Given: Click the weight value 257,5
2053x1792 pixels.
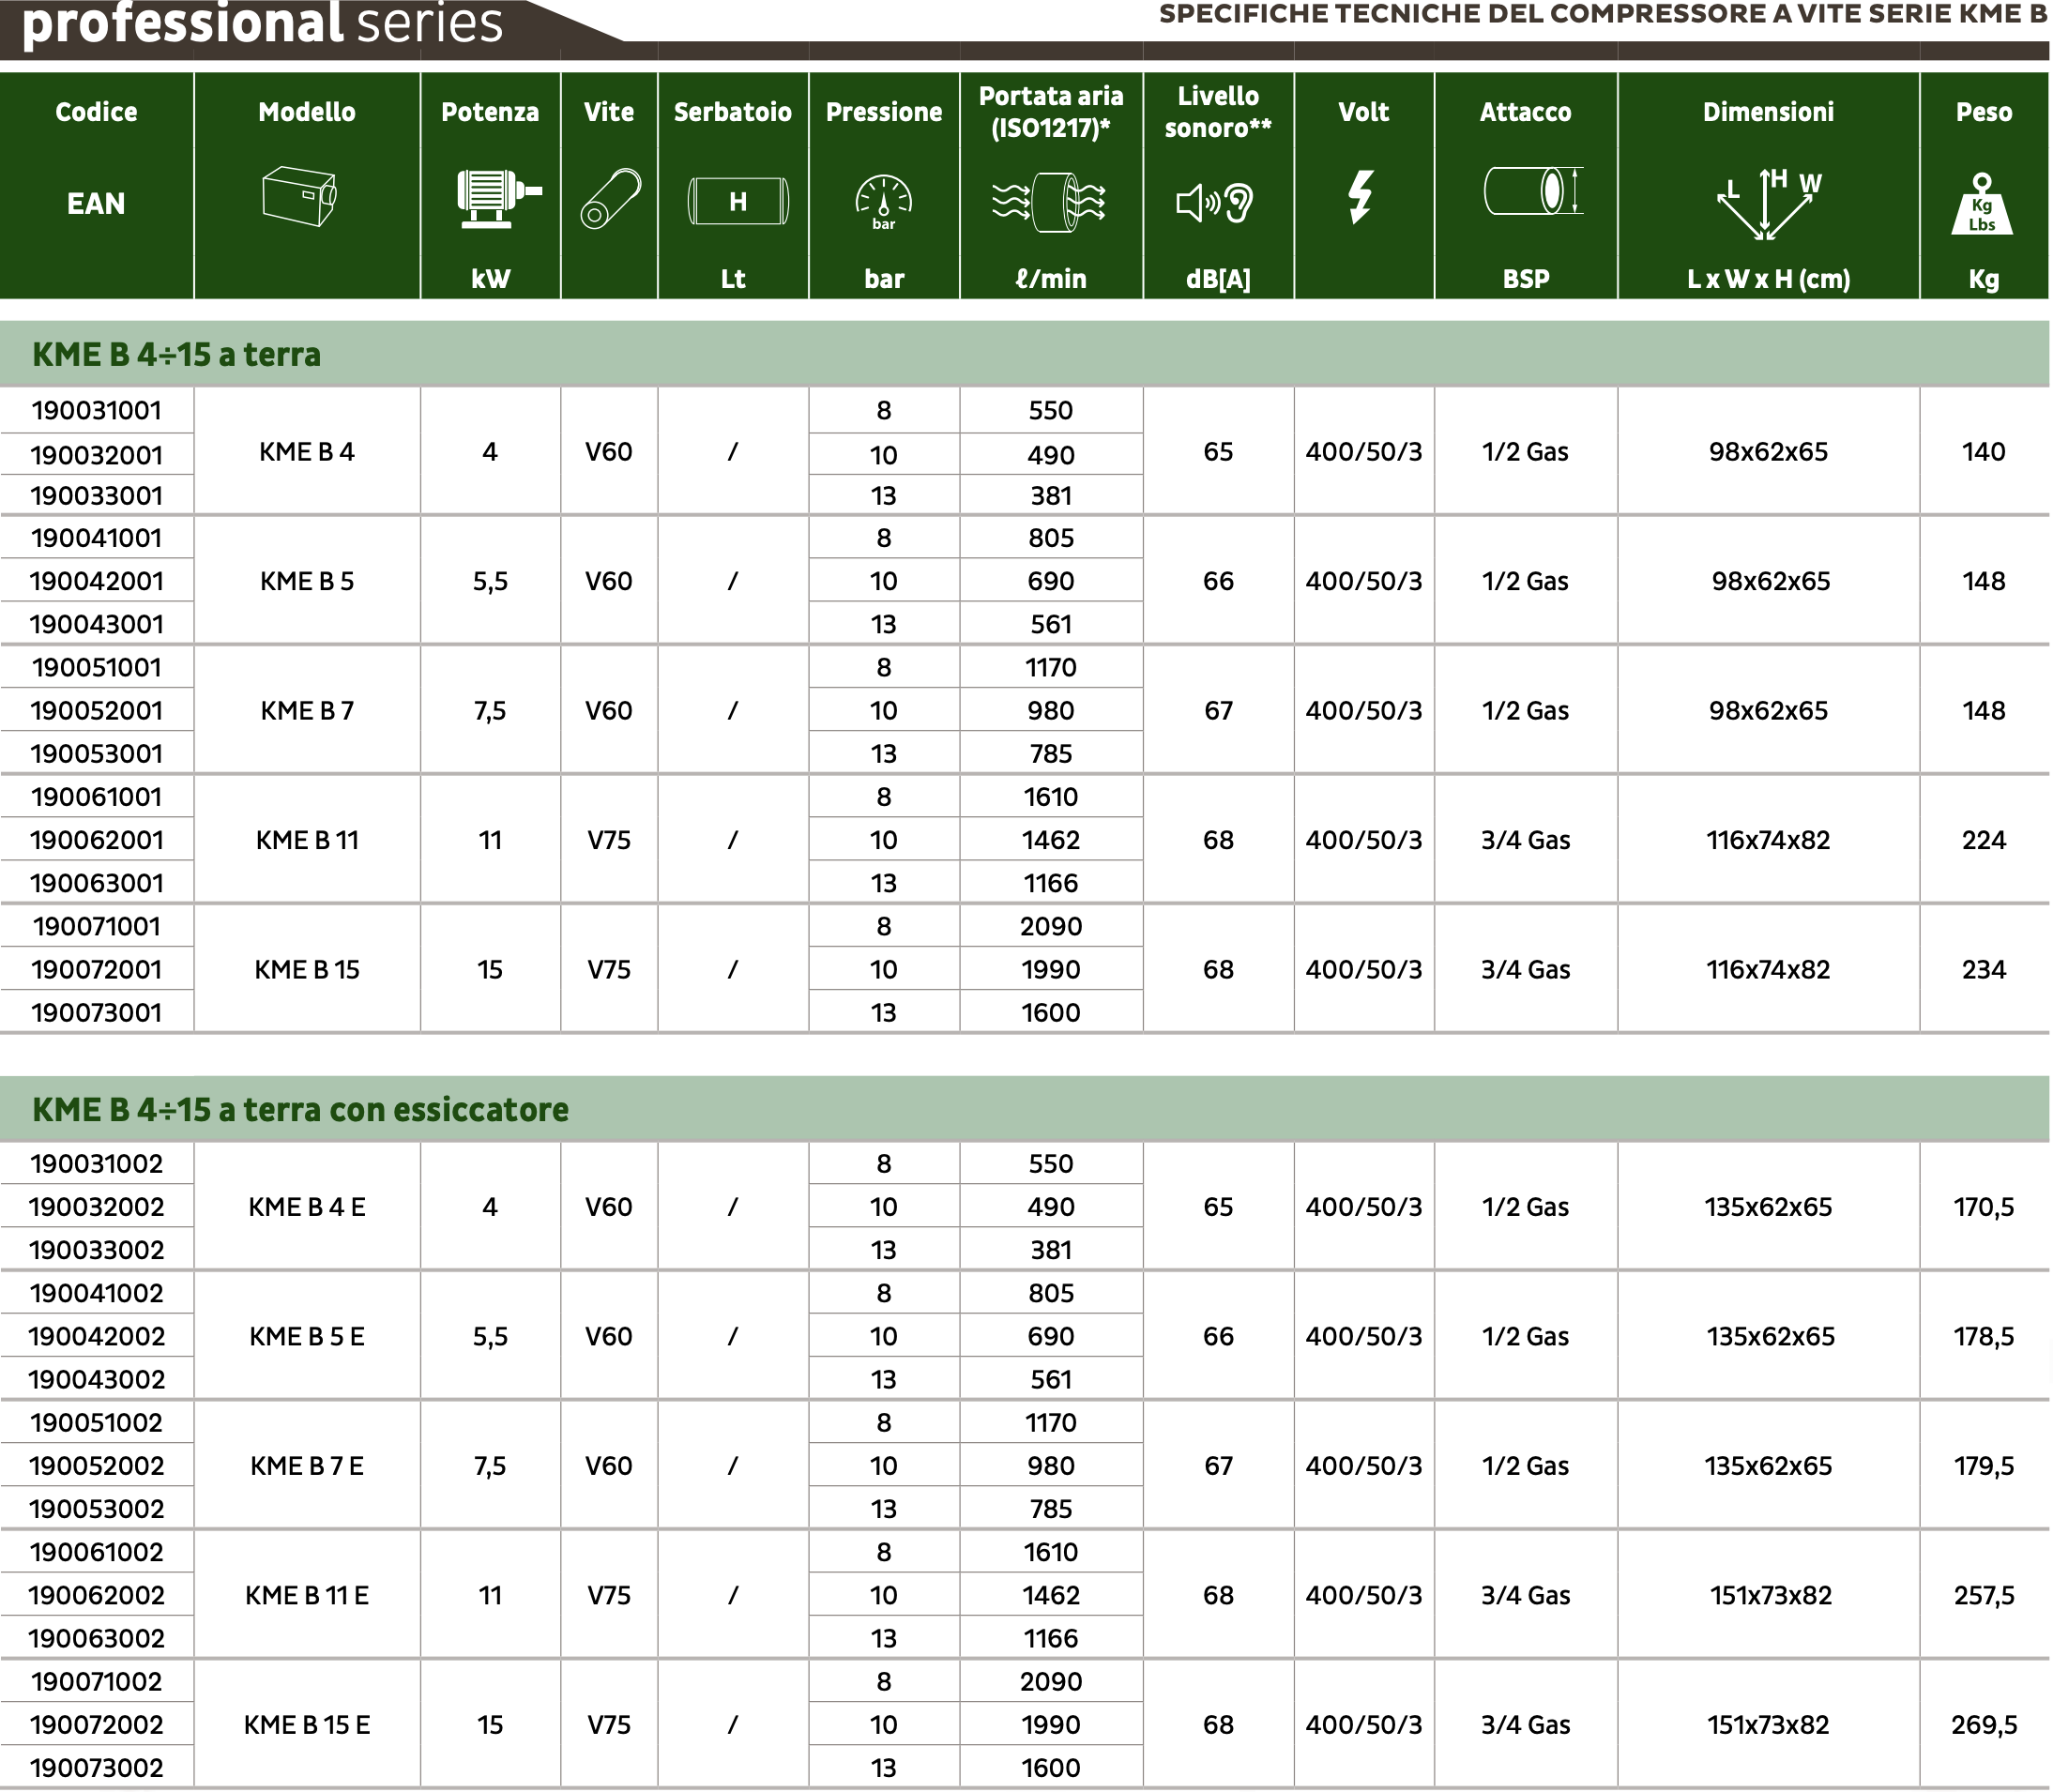Looking at the screenshot, I should (1984, 1595).
